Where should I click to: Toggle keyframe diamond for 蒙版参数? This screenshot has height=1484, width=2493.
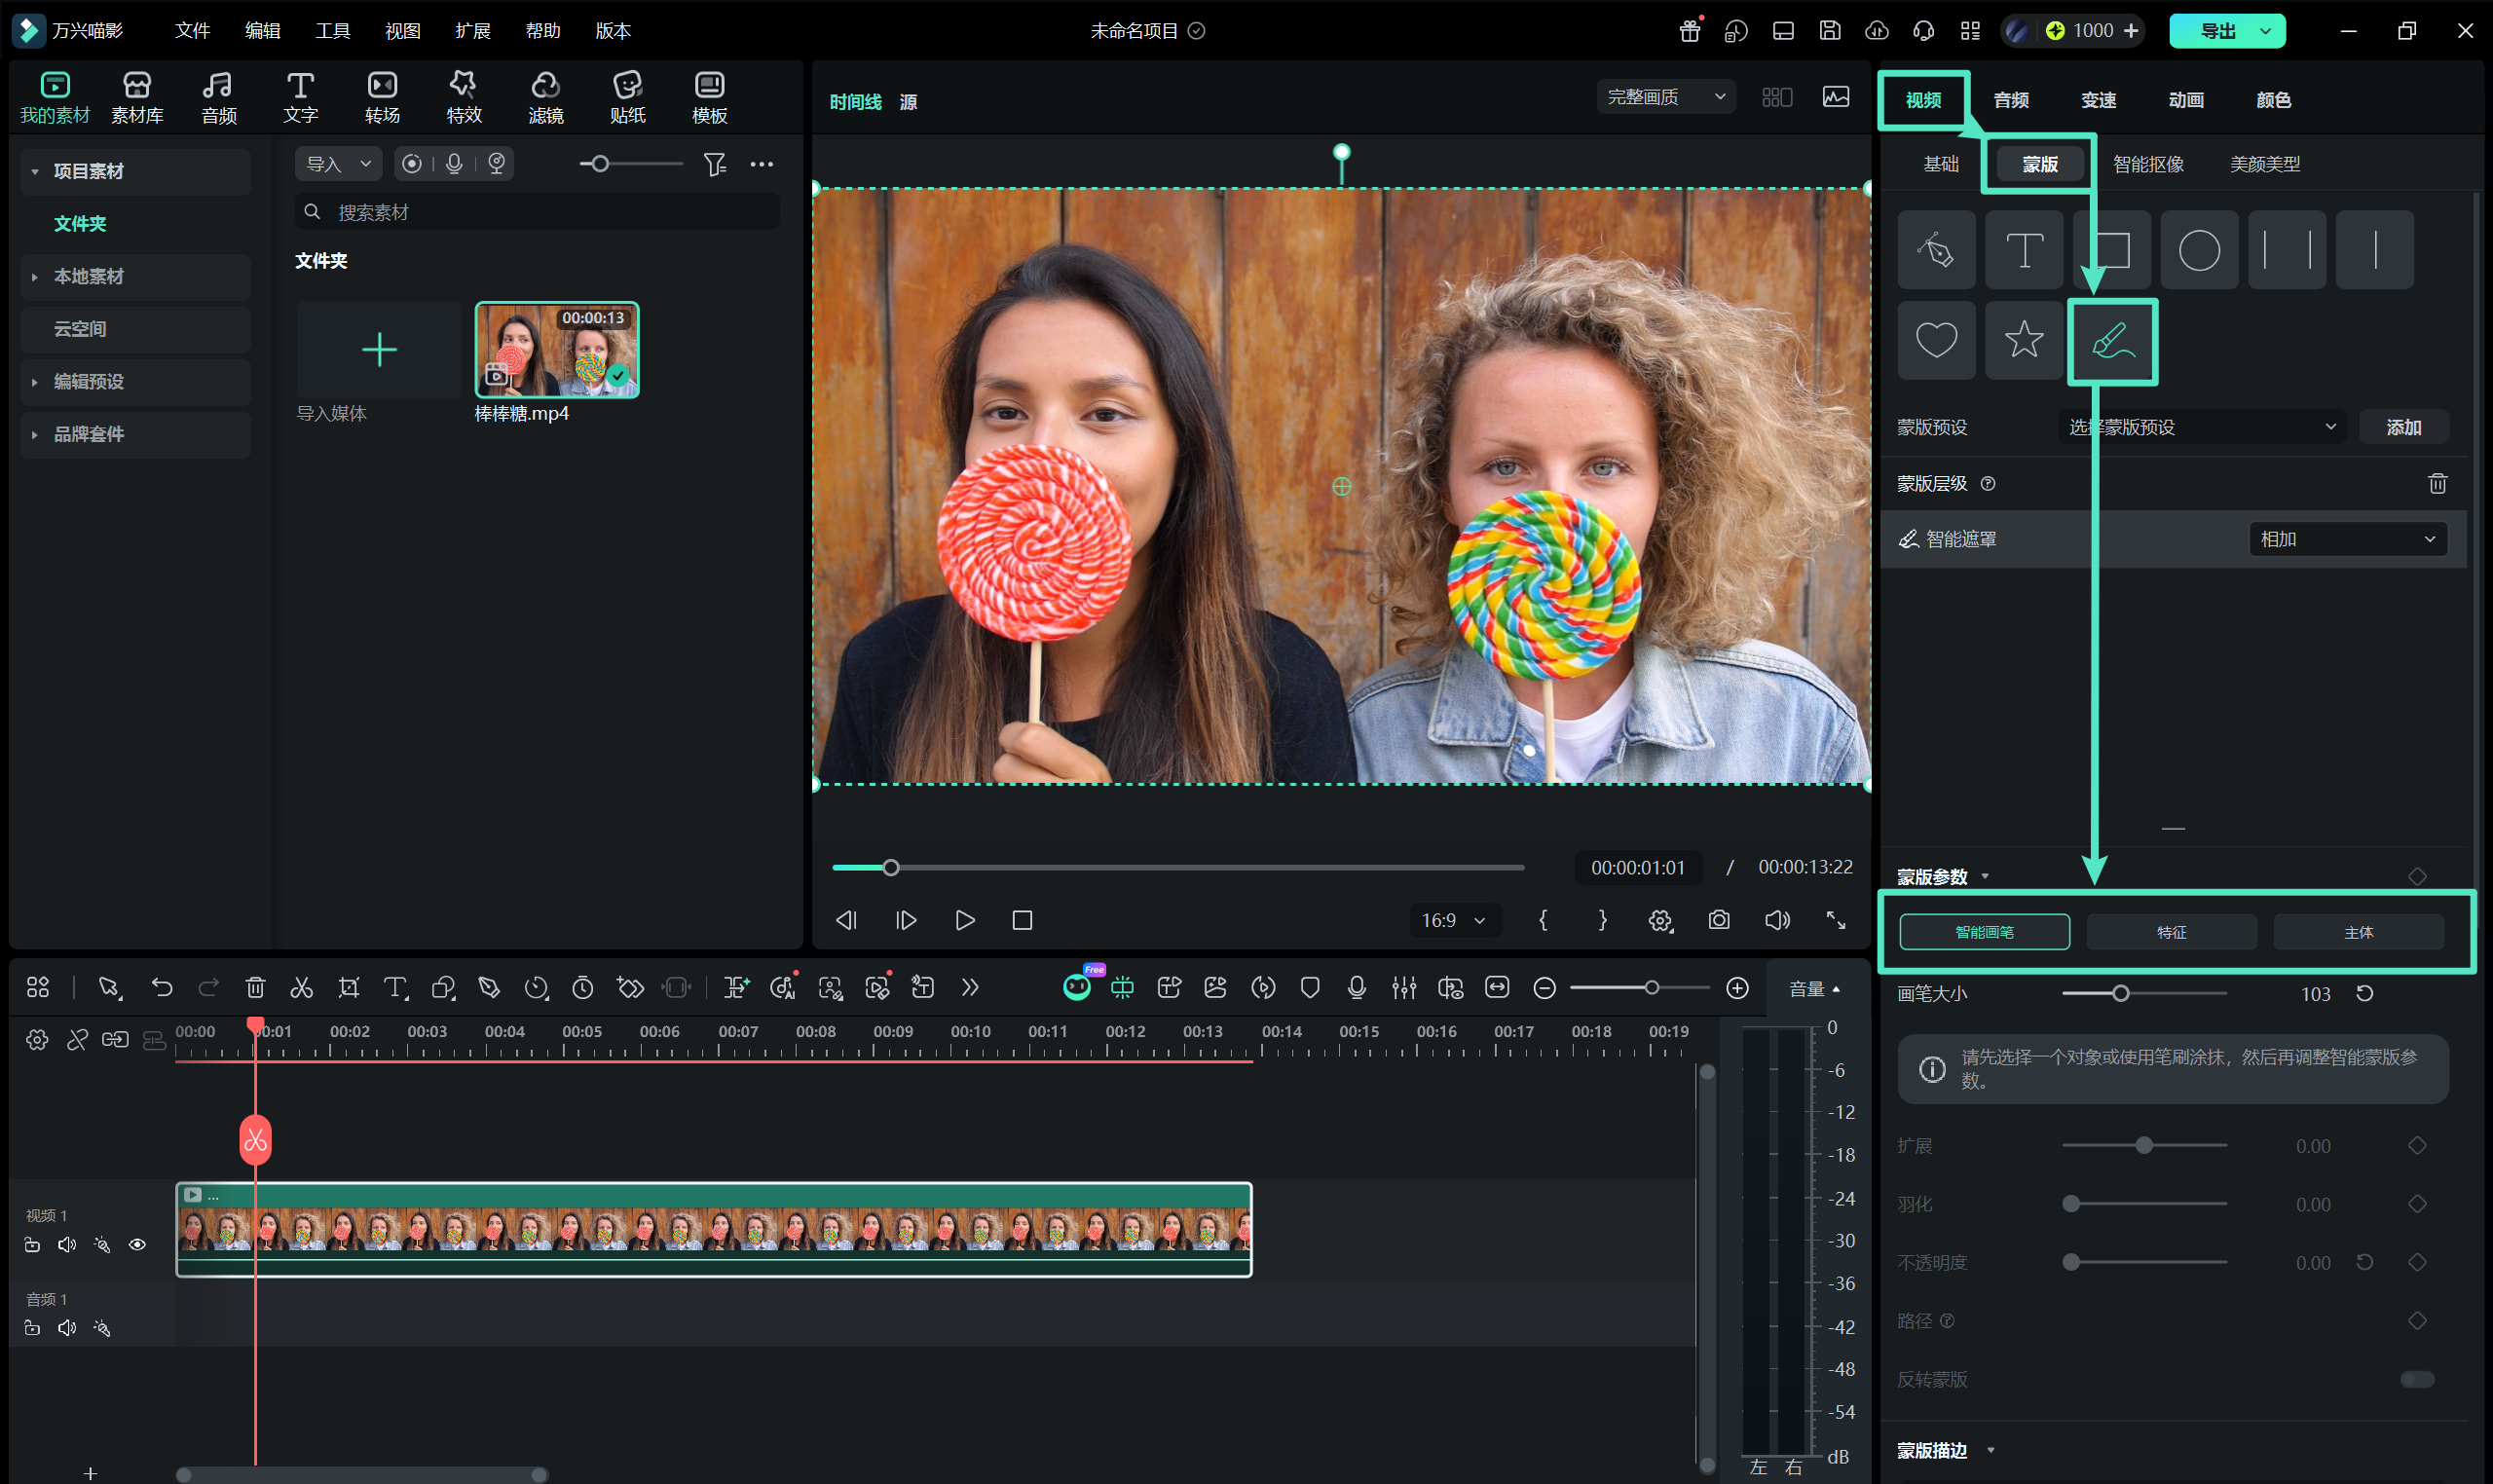(x=2417, y=877)
